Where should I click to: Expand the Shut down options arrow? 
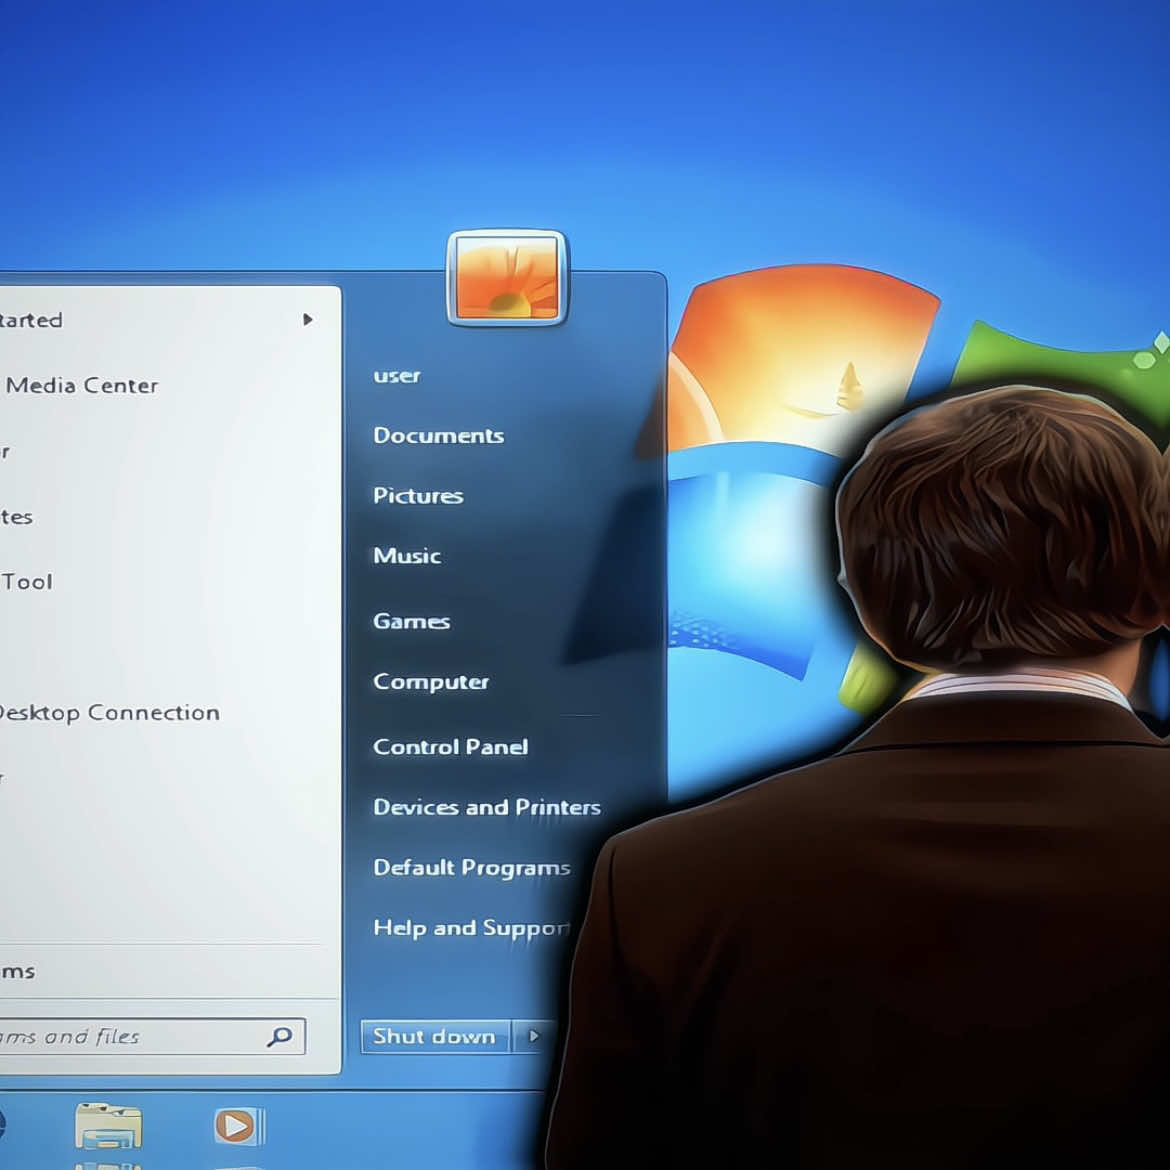[534, 1036]
